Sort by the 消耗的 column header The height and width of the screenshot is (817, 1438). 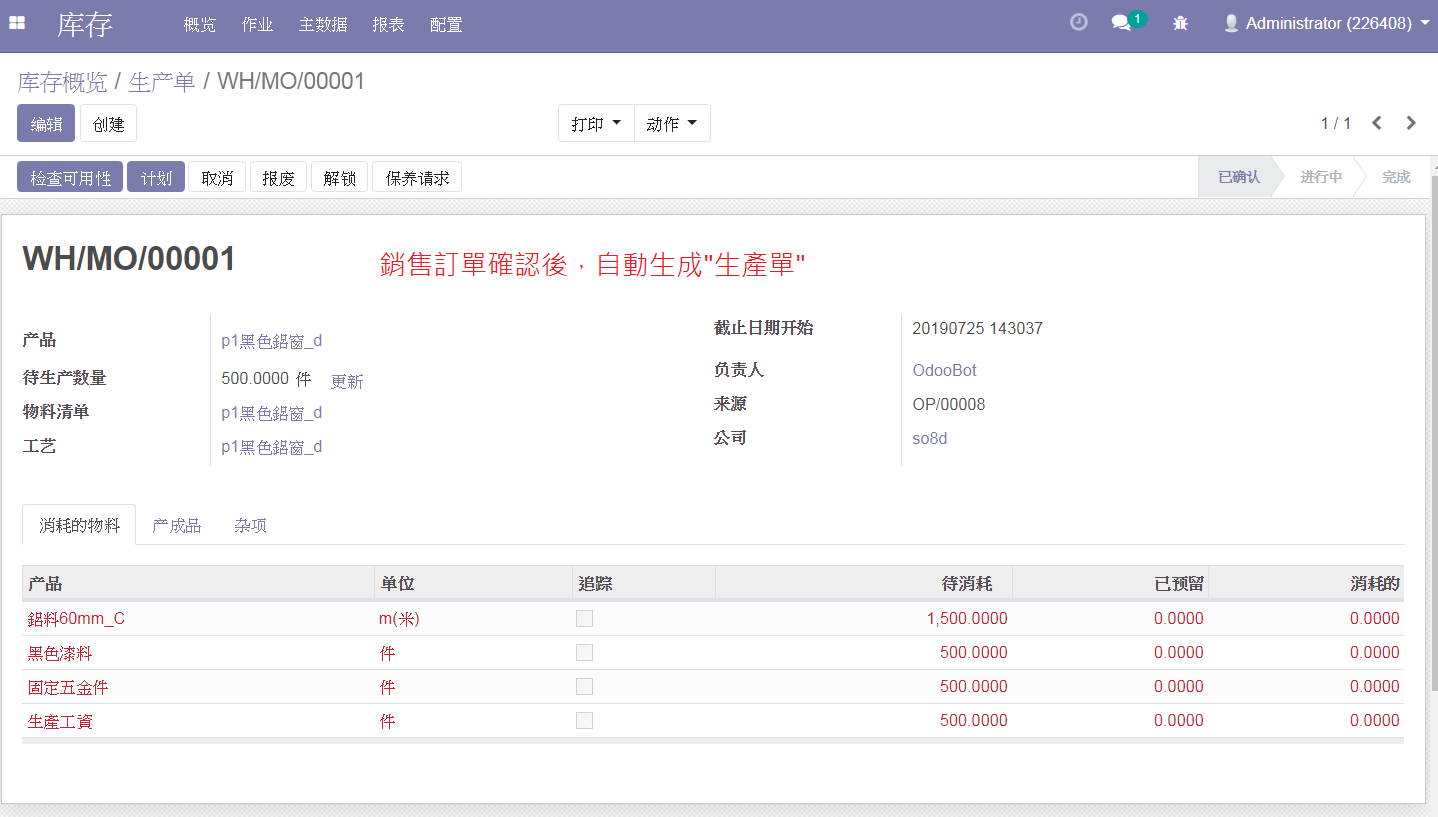1306,584
